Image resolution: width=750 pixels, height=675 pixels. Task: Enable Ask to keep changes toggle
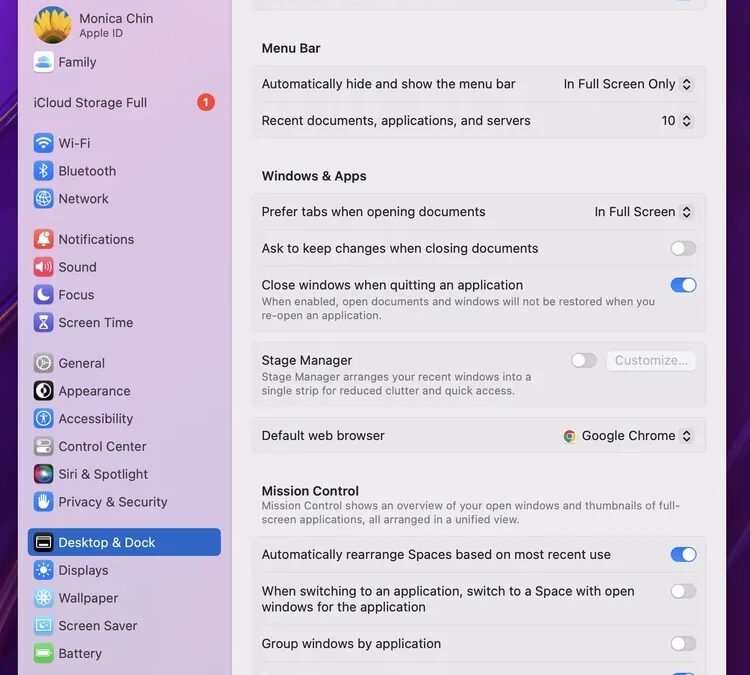coord(683,248)
